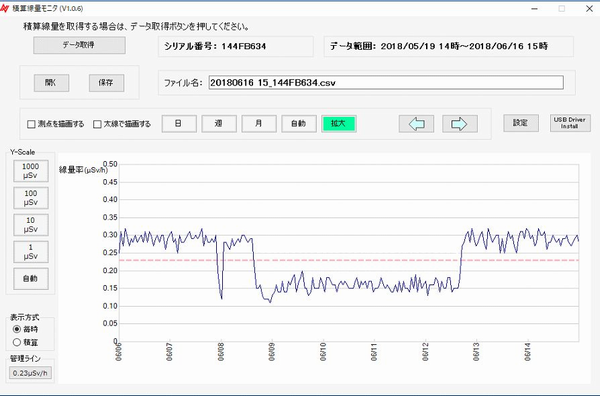Select the 毎時 radio button
Screen dimensions: 600x396
click(16, 329)
